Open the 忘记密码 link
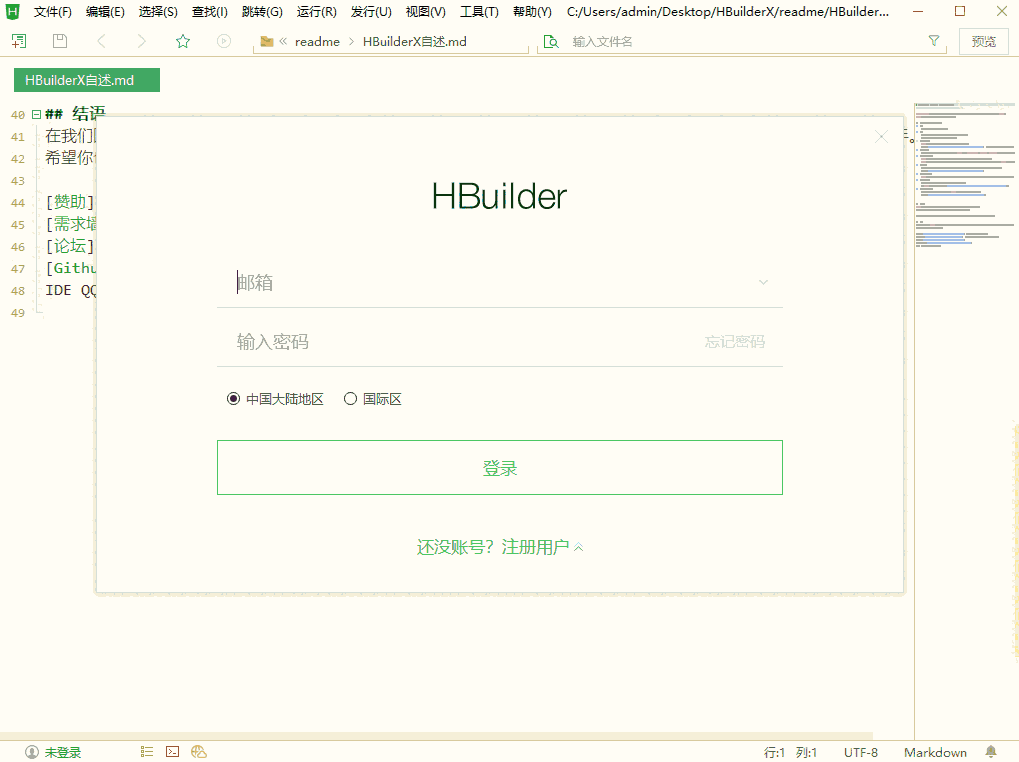This screenshot has width=1019, height=762. (735, 341)
